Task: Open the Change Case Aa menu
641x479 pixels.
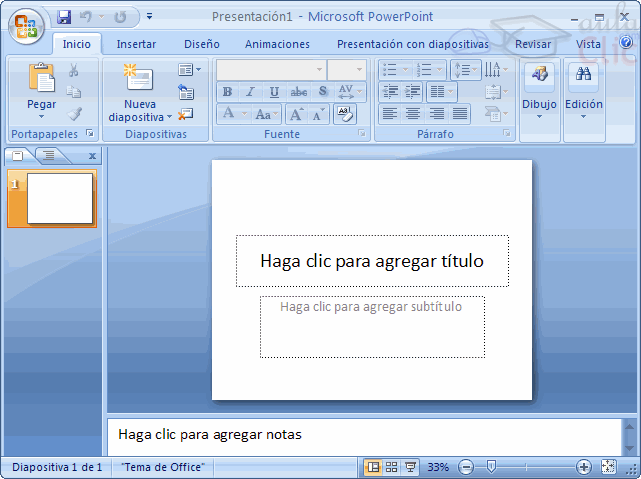Action: point(266,114)
